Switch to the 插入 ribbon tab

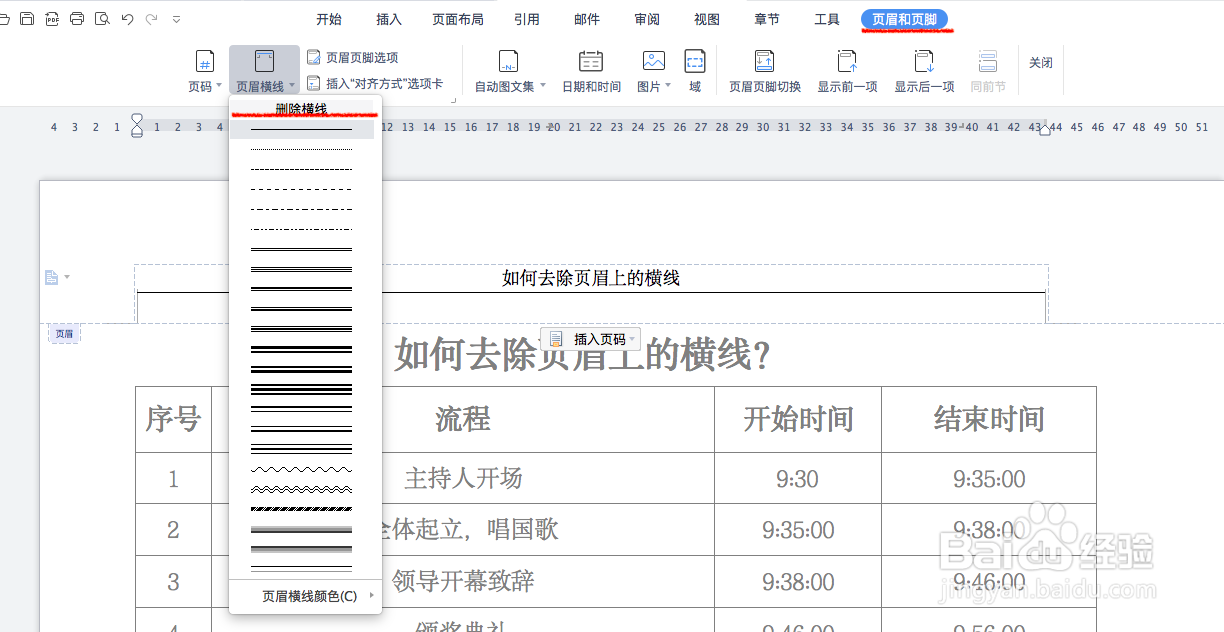click(388, 18)
